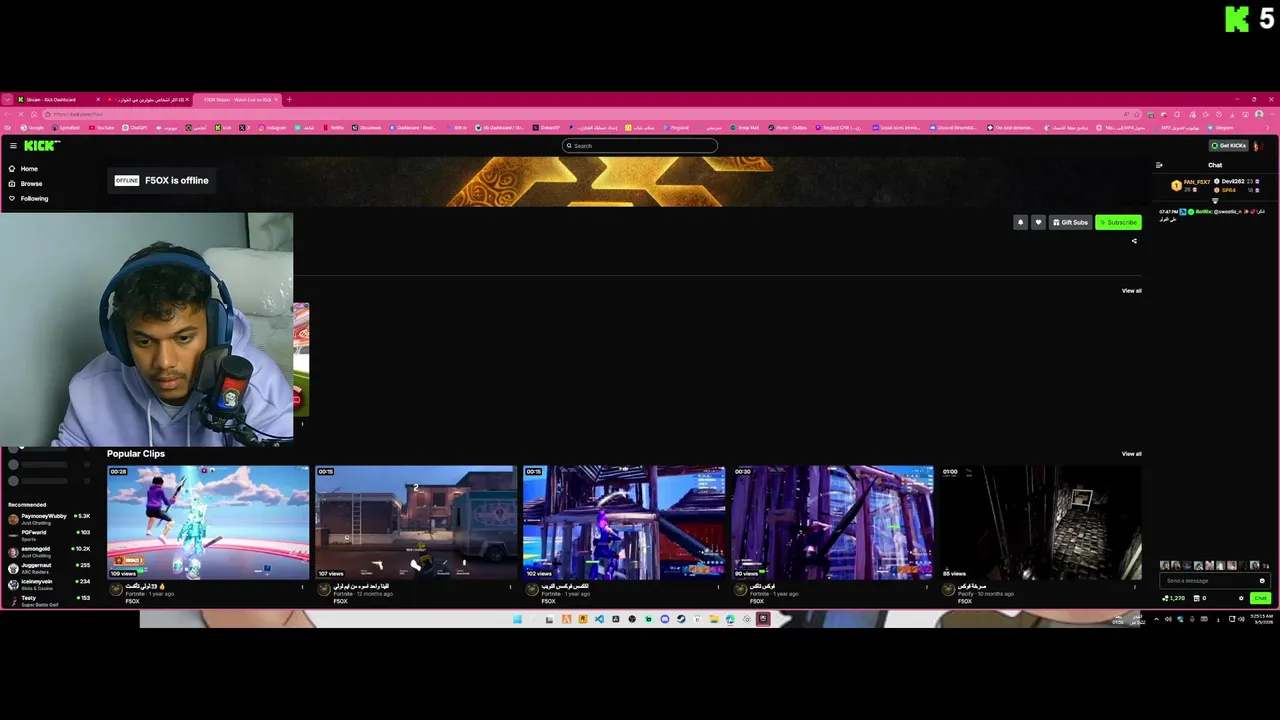1280x720 pixels.
Task: Open Windows Start button on taskbar
Action: pos(517,620)
